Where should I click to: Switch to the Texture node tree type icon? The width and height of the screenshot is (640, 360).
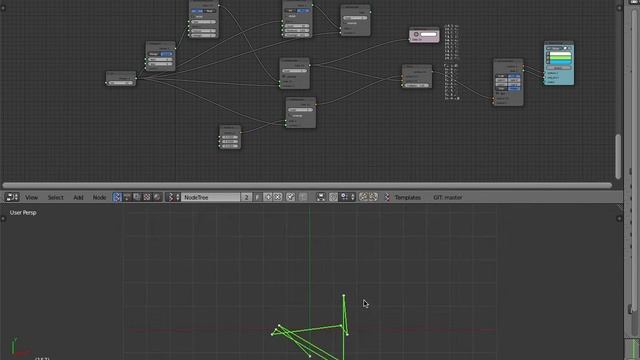tap(147, 197)
